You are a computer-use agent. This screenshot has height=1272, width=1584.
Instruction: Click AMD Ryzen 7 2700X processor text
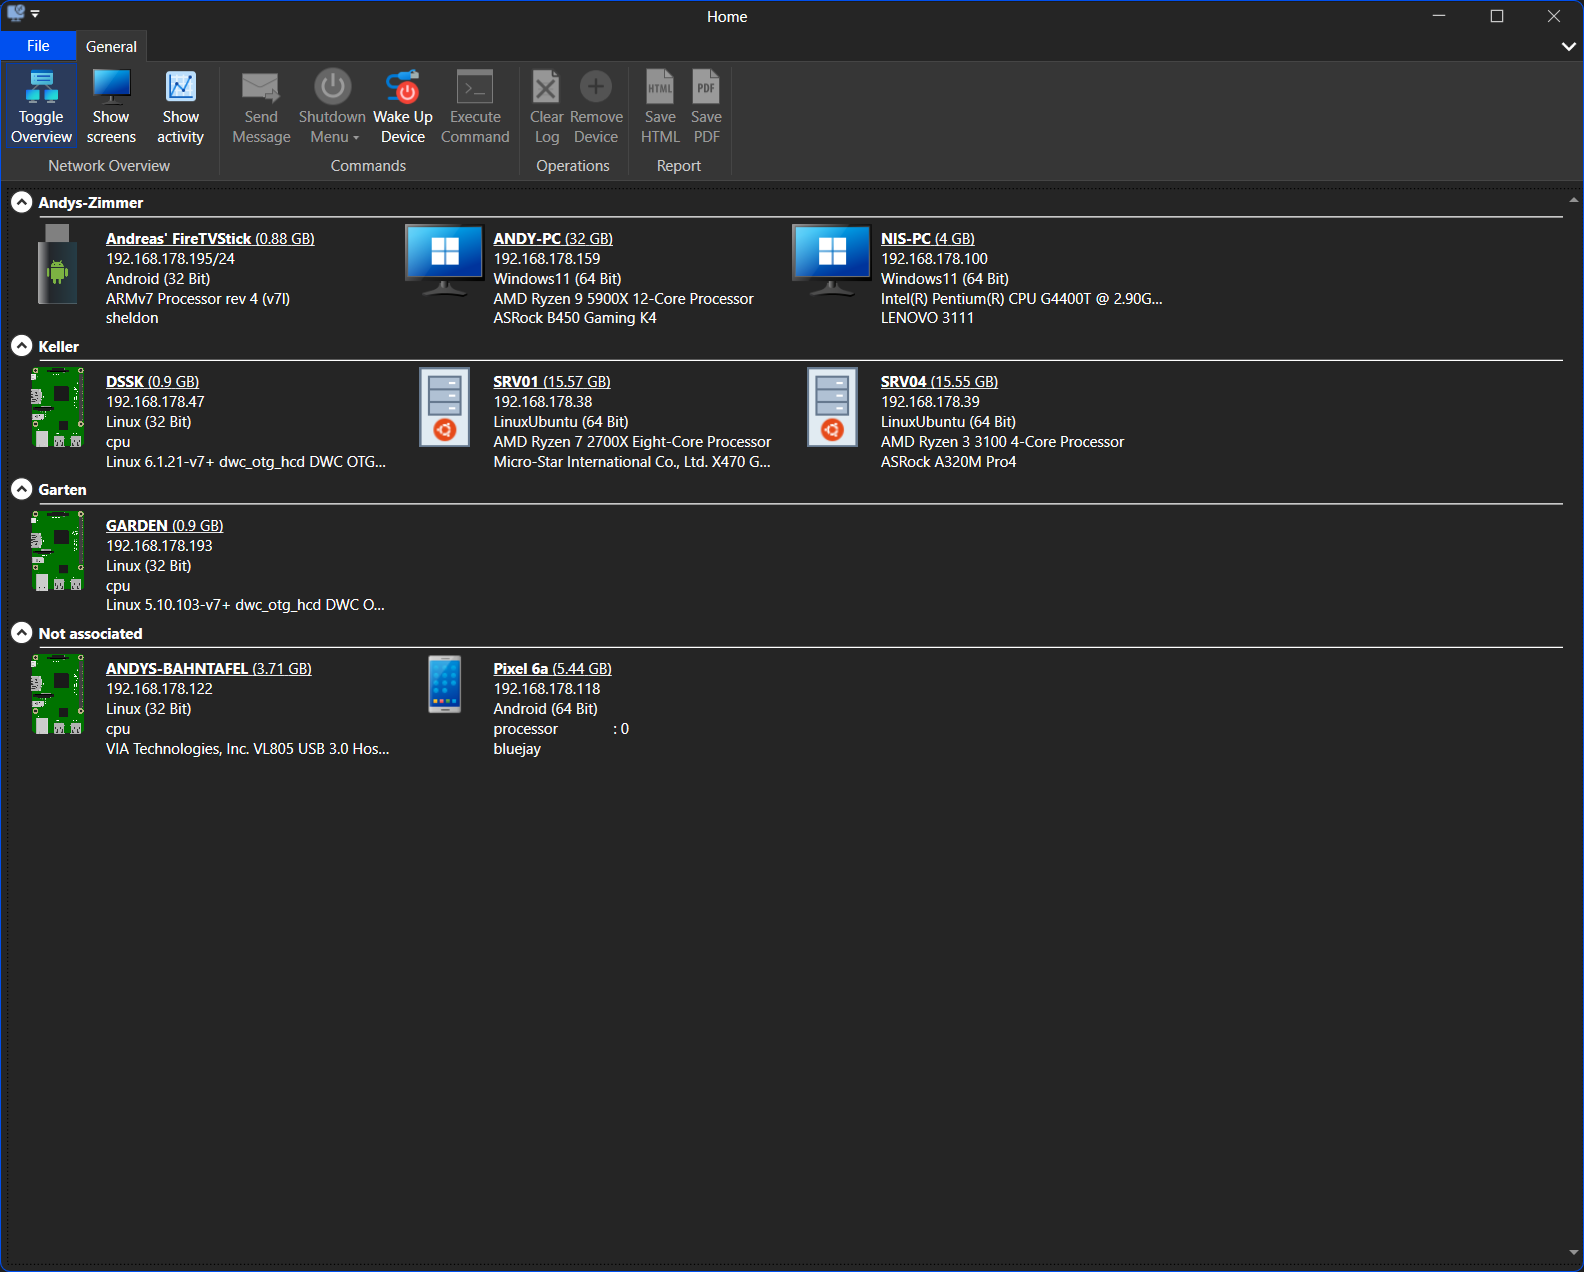[632, 442]
